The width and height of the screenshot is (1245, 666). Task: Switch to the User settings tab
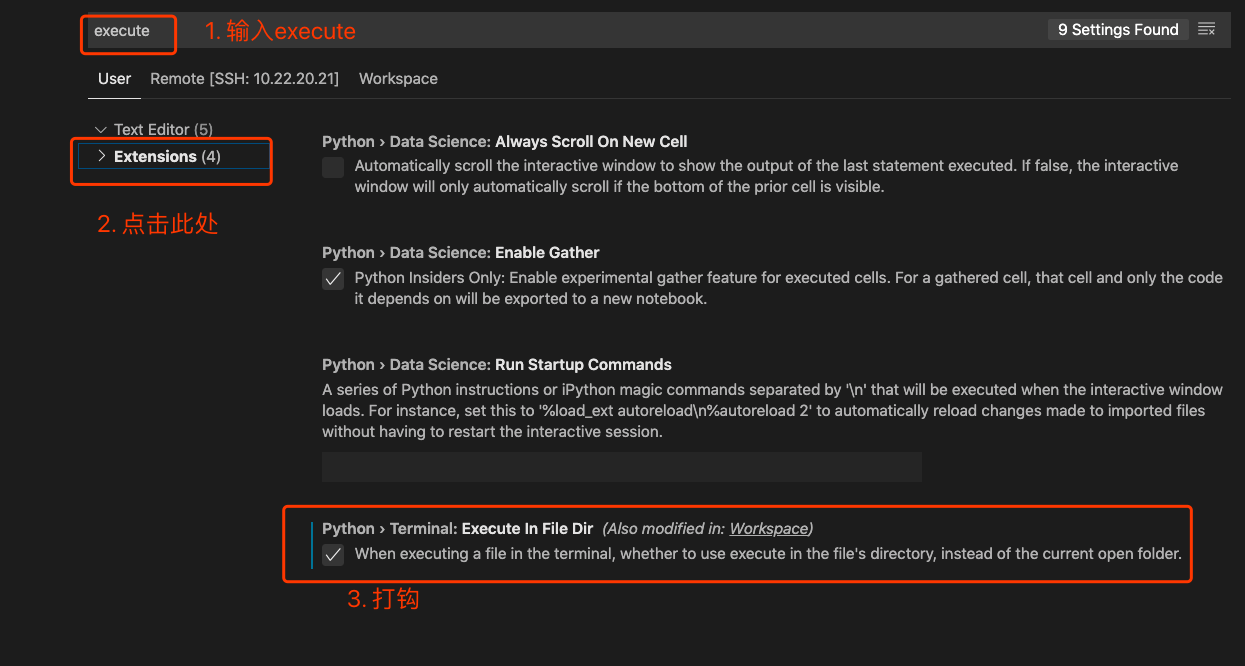coord(114,79)
